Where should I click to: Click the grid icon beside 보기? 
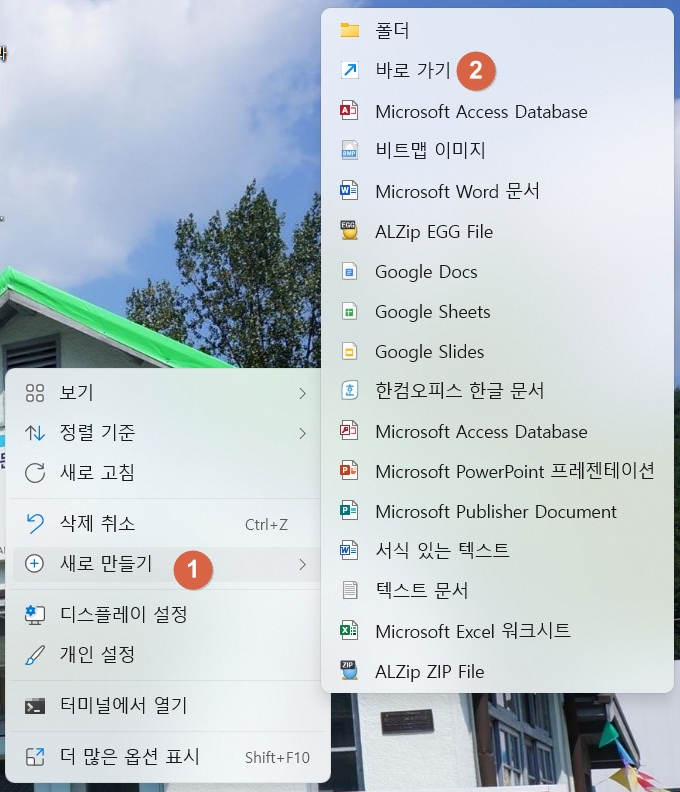point(35,392)
